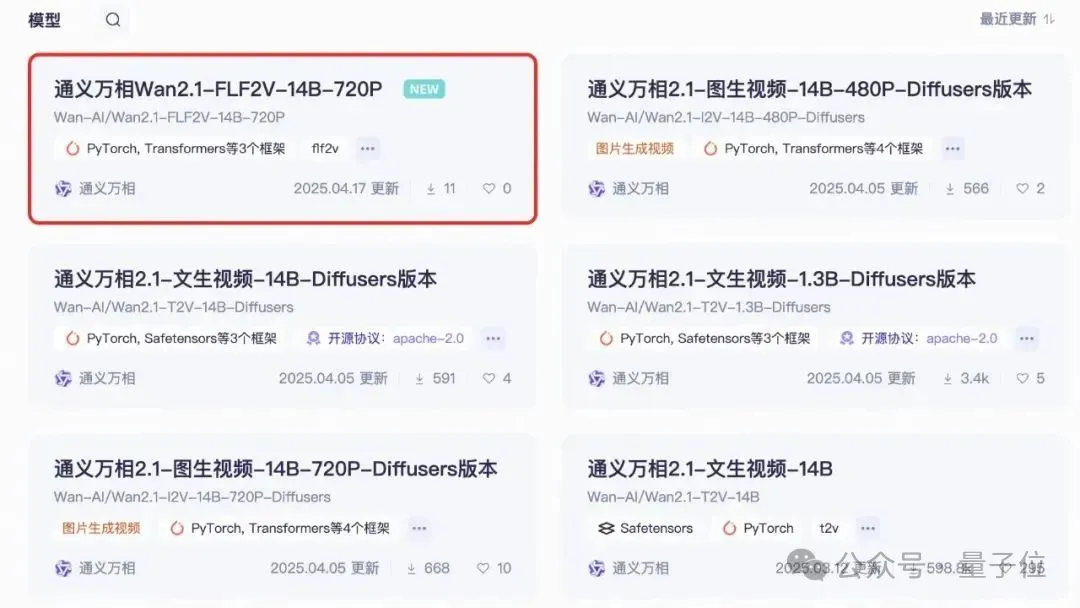Click the Wan-AI/Wan2.1-FLF2V-14B-720P path text
The width and height of the screenshot is (1080, 608).
pyautogui.click(x=169, y=117)
